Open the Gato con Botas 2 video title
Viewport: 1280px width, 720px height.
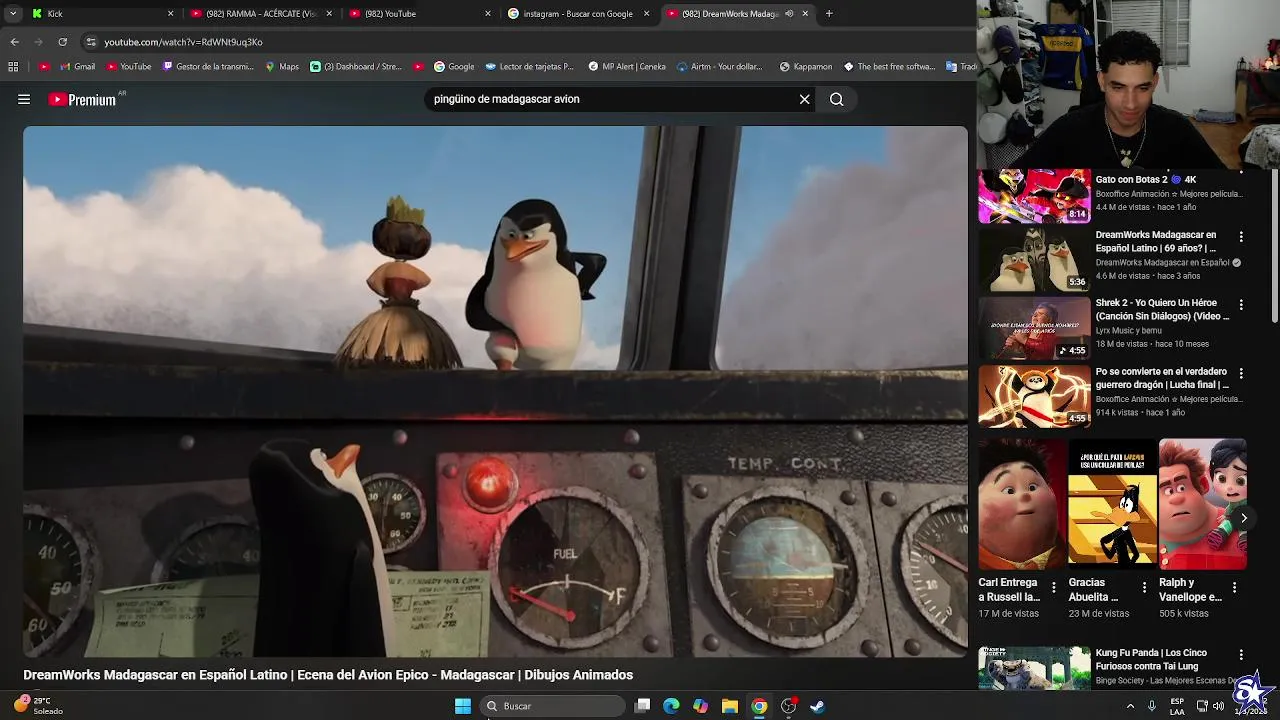pyautogui.click(x=1146, y=180)
